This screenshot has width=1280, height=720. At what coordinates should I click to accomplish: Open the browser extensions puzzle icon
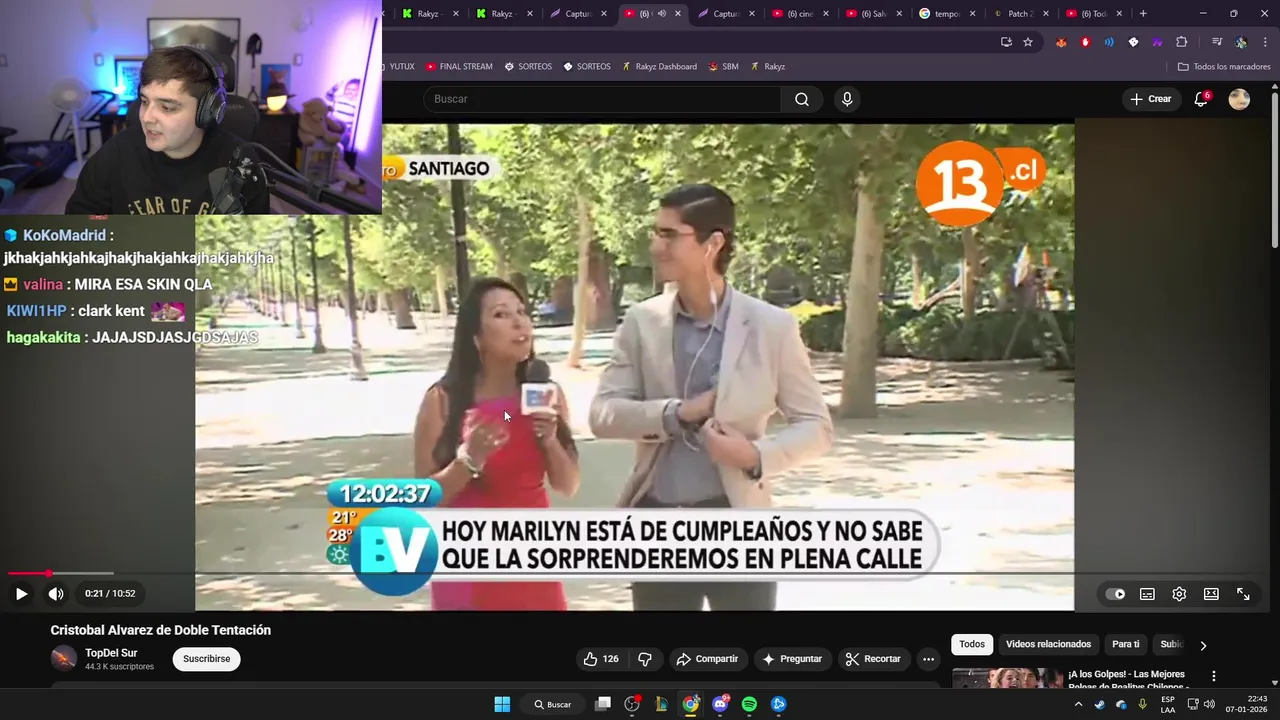[1181, 42]
